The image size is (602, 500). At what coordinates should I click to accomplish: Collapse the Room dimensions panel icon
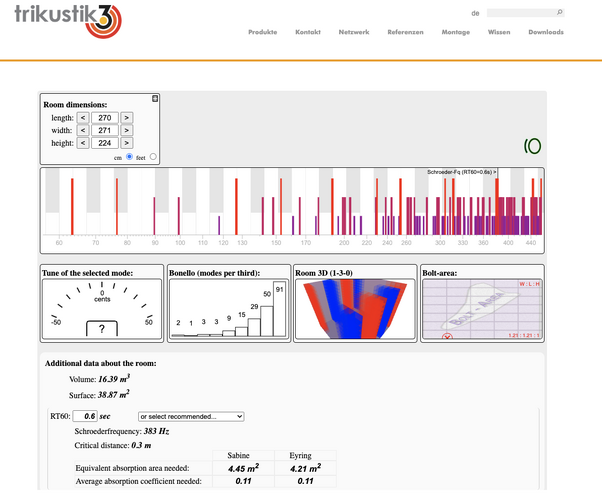[x=155, y=98]
